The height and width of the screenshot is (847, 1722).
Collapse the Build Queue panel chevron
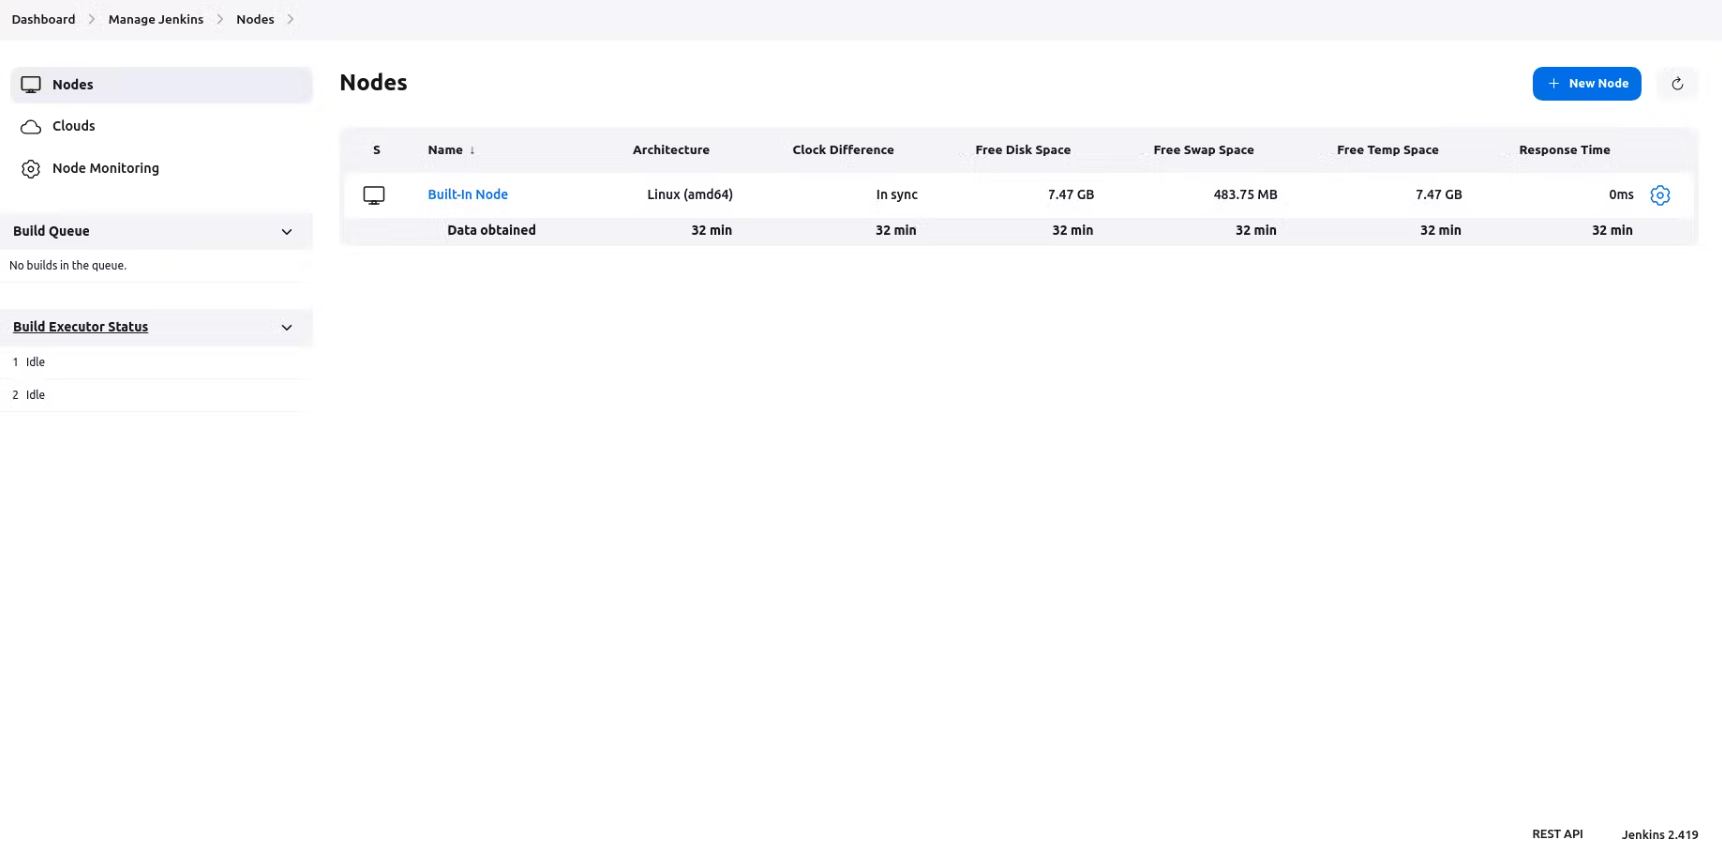point(287,232)
